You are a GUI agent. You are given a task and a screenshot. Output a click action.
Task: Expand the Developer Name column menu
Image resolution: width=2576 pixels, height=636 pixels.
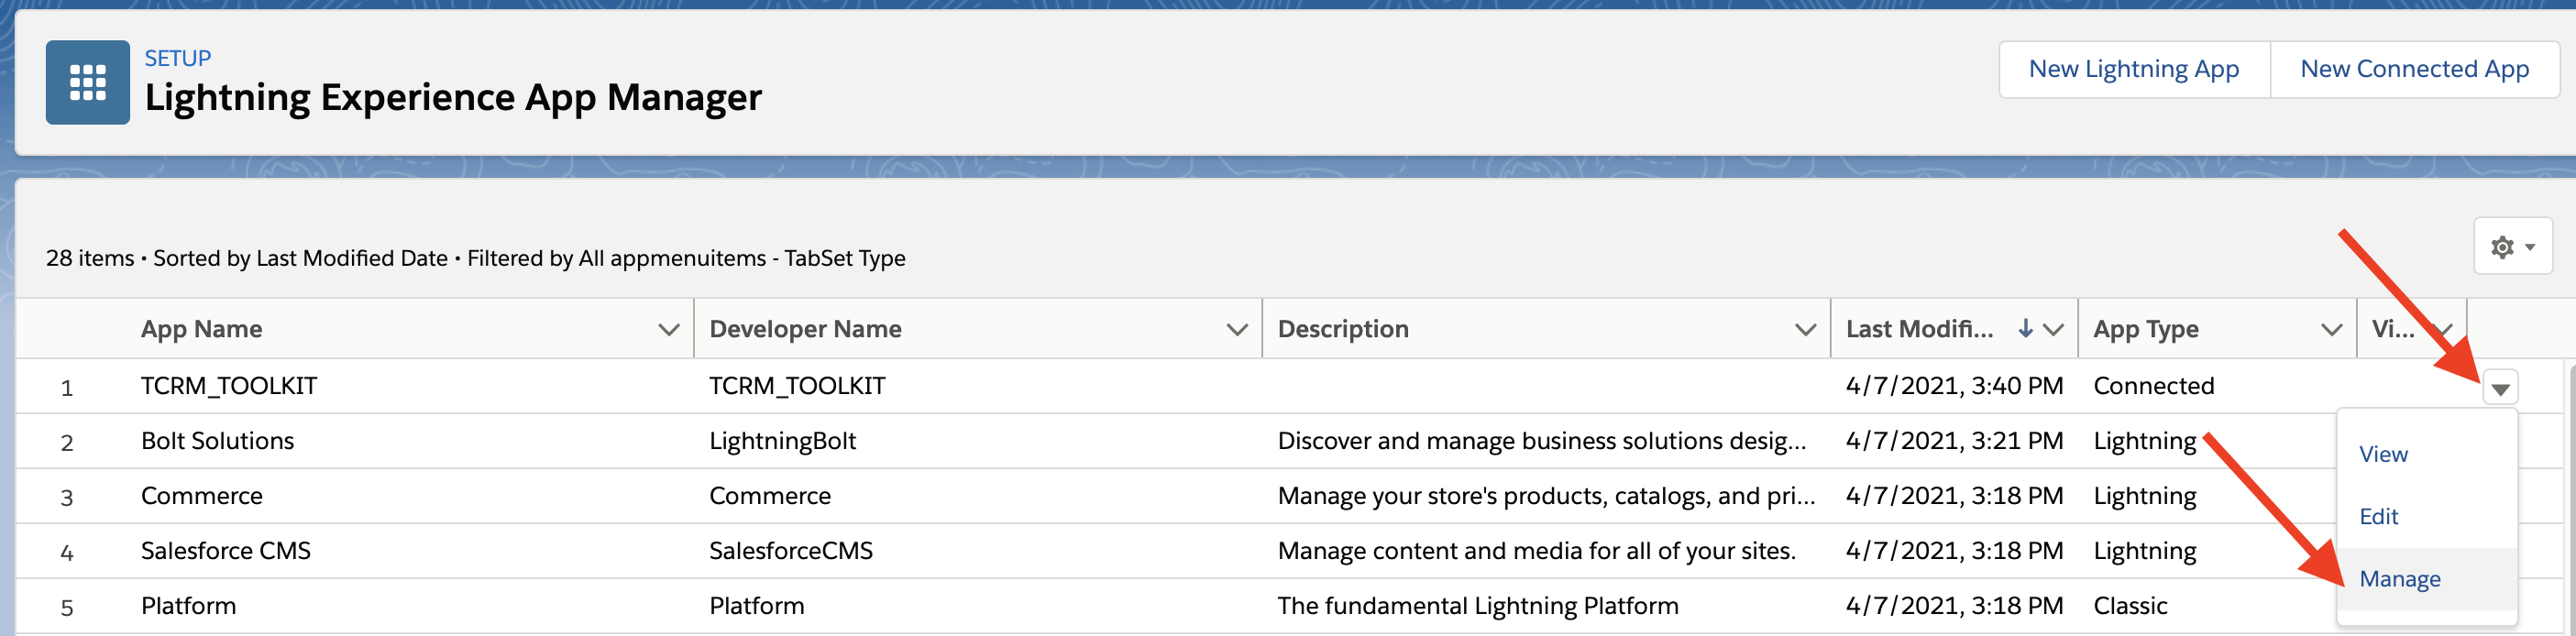[x=1236, y=329]
